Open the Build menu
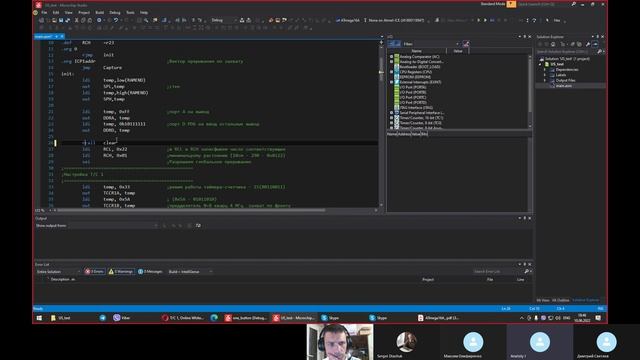640x360 pixels. tap(100, 13)
